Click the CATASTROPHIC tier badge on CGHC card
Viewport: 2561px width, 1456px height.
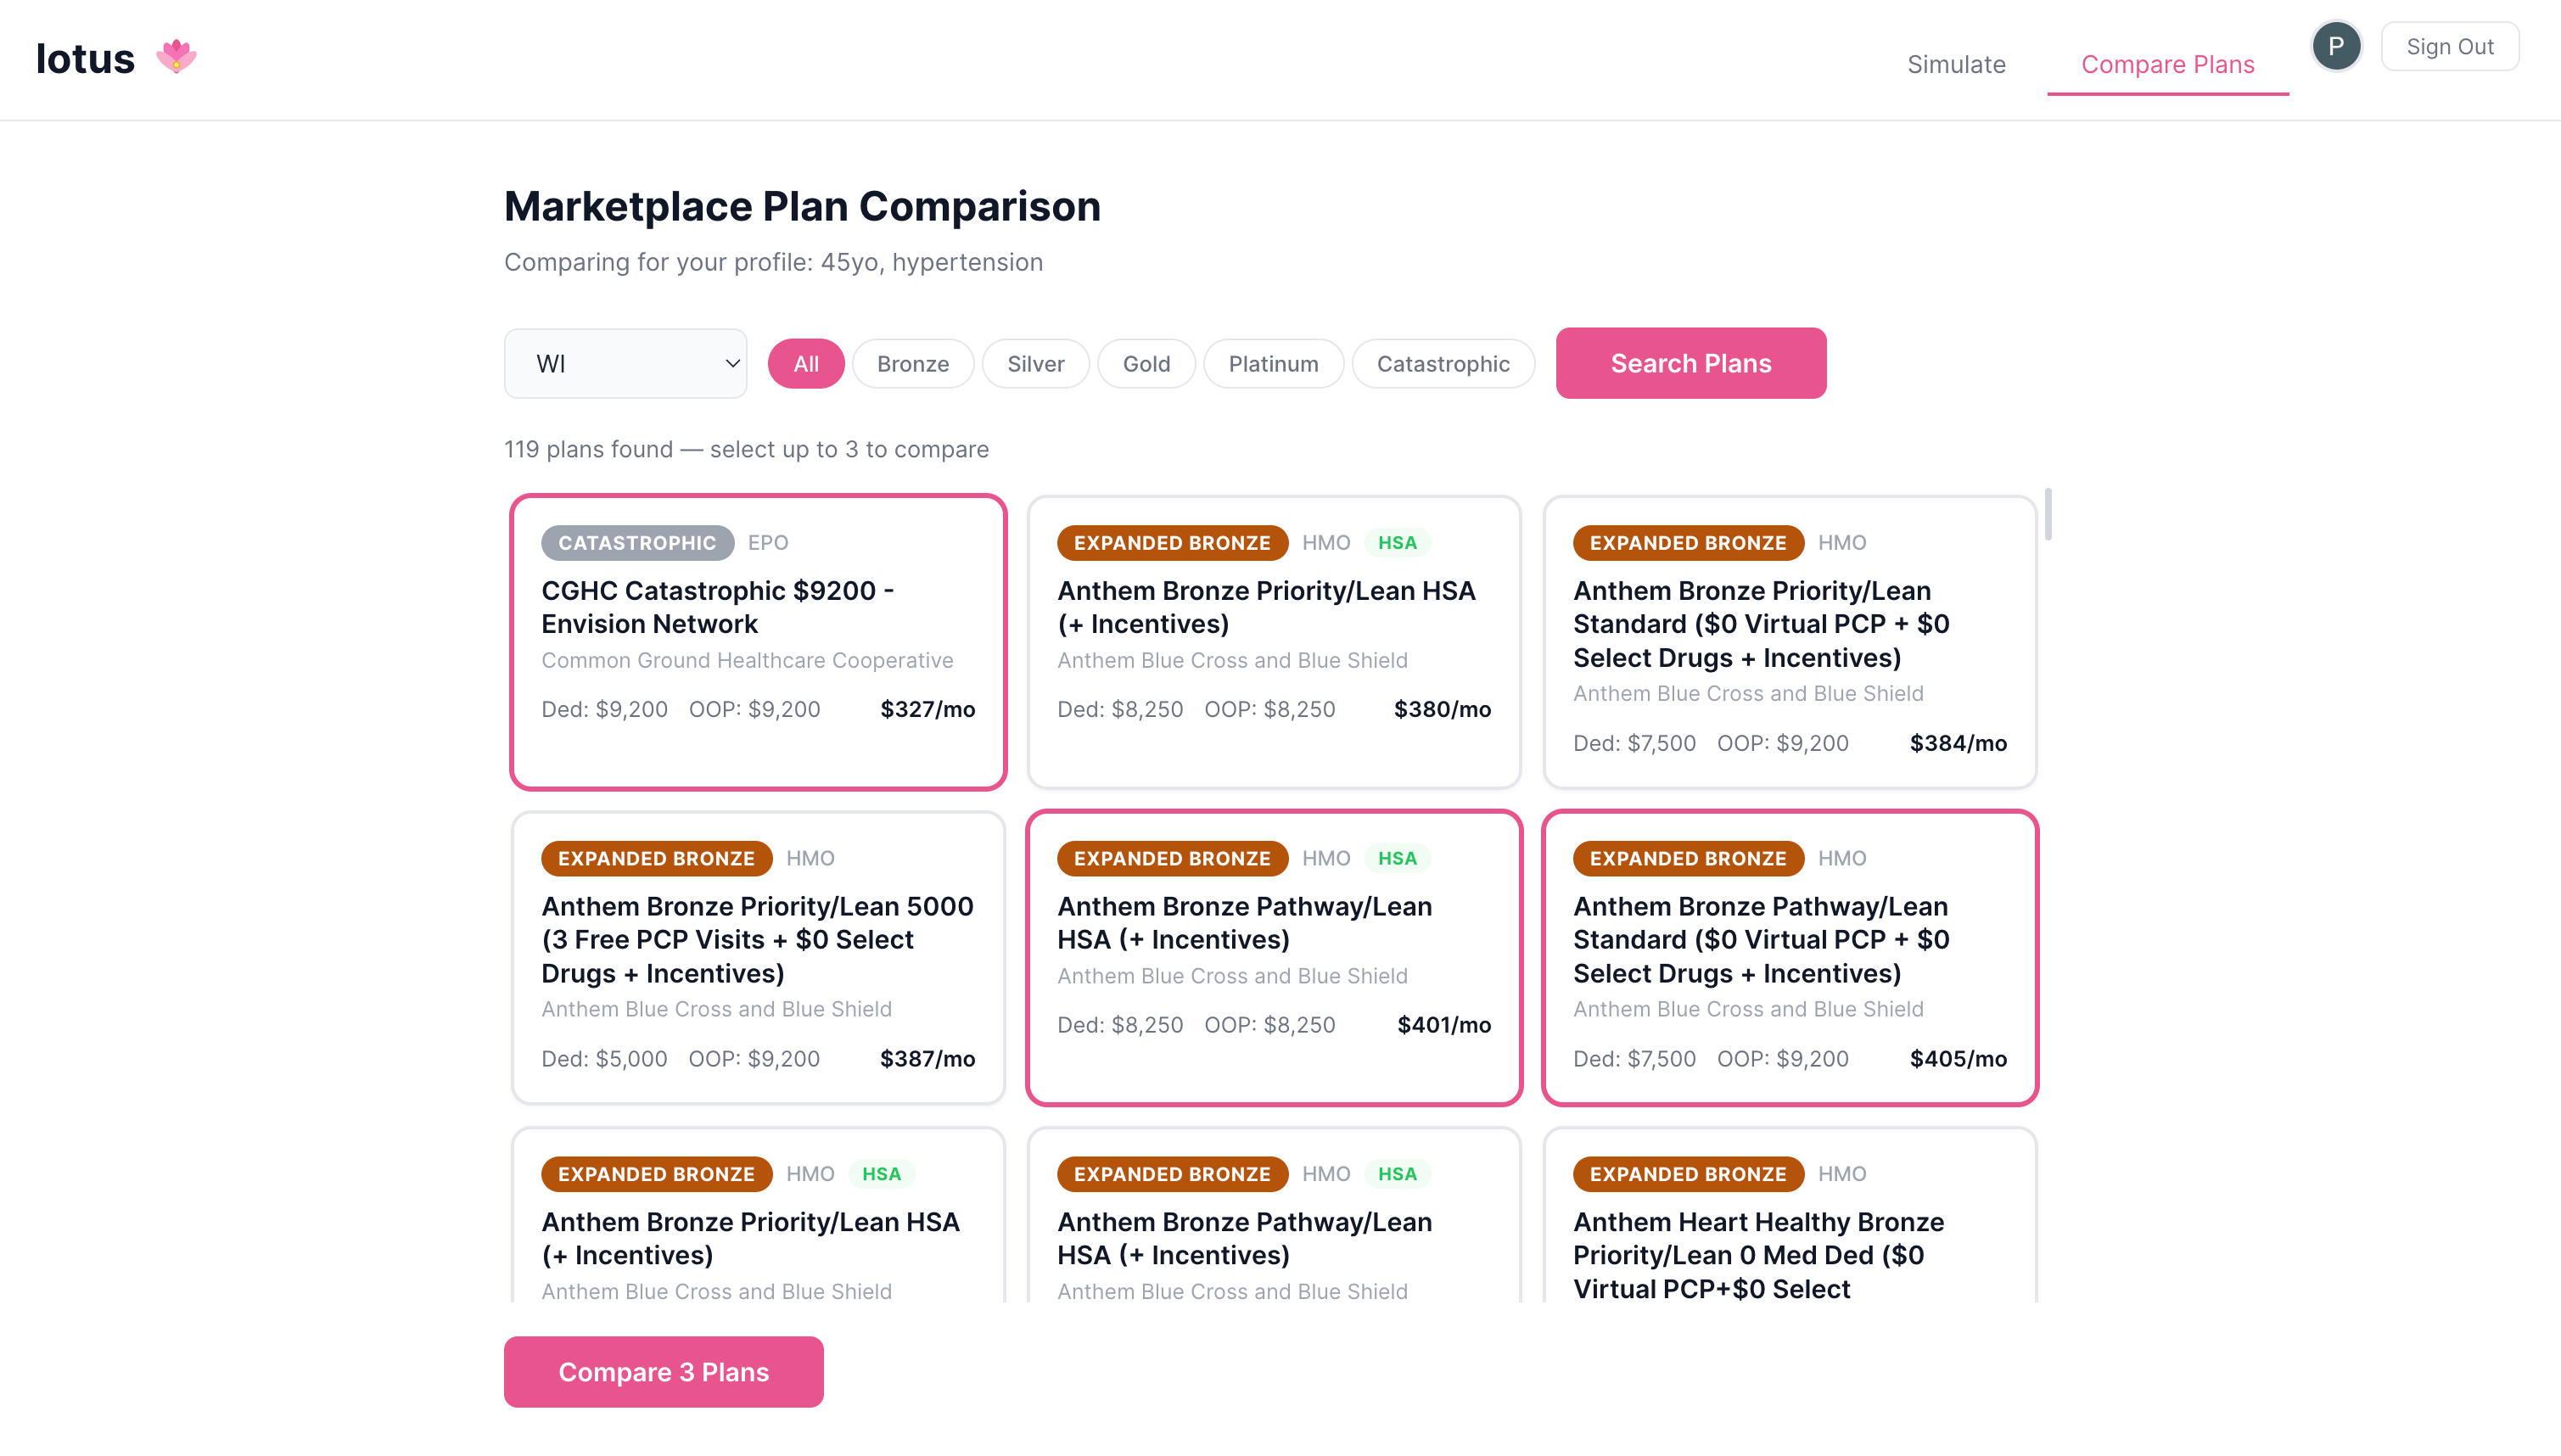click(x=637, y=543)
